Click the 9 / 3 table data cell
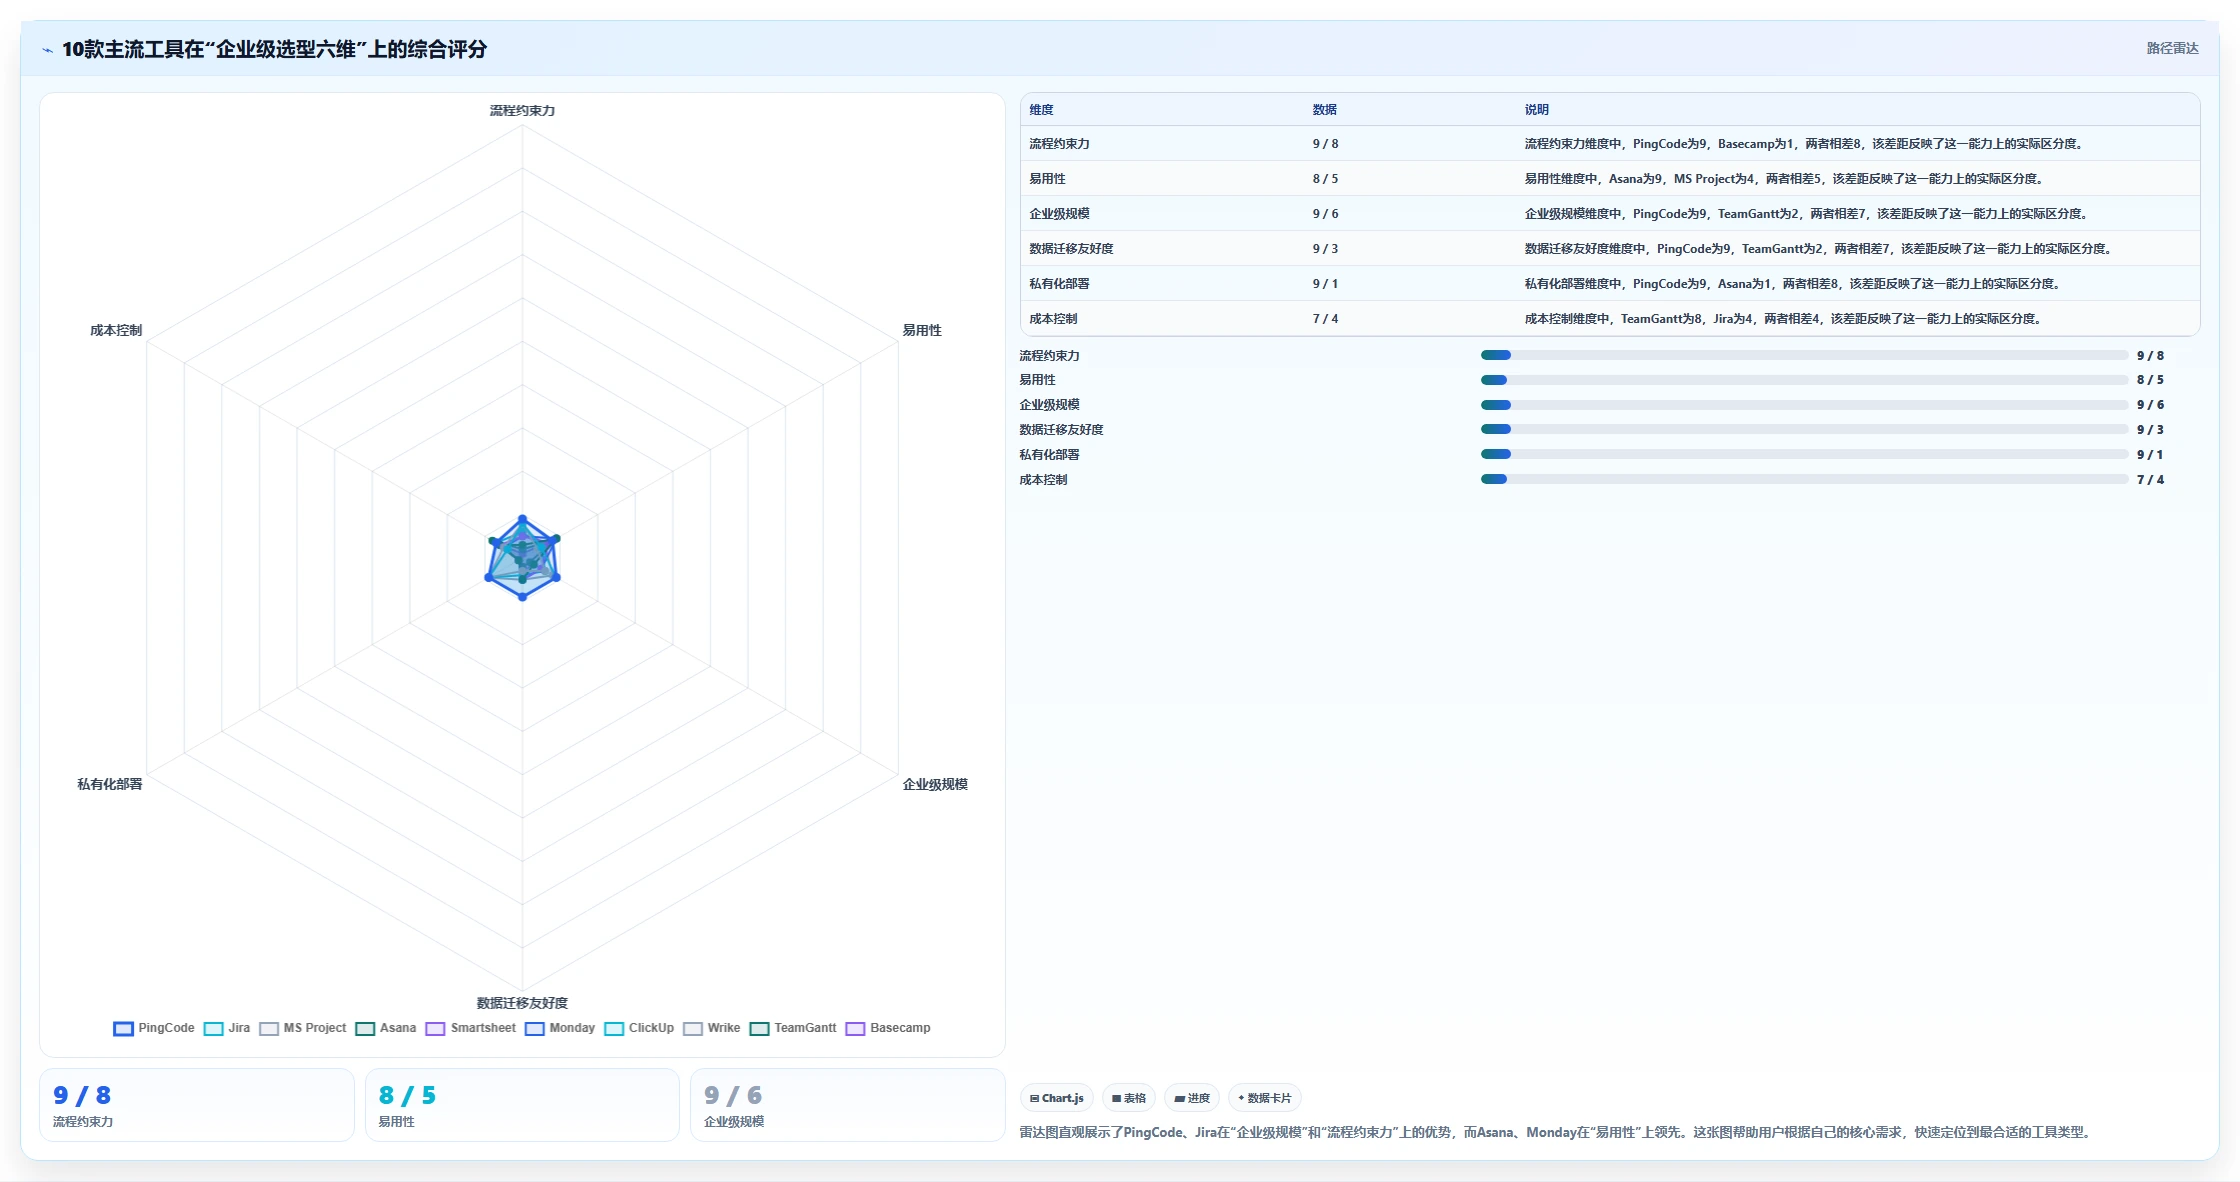Screen dimensions: 2240x1182 (x=1325, y=249)
